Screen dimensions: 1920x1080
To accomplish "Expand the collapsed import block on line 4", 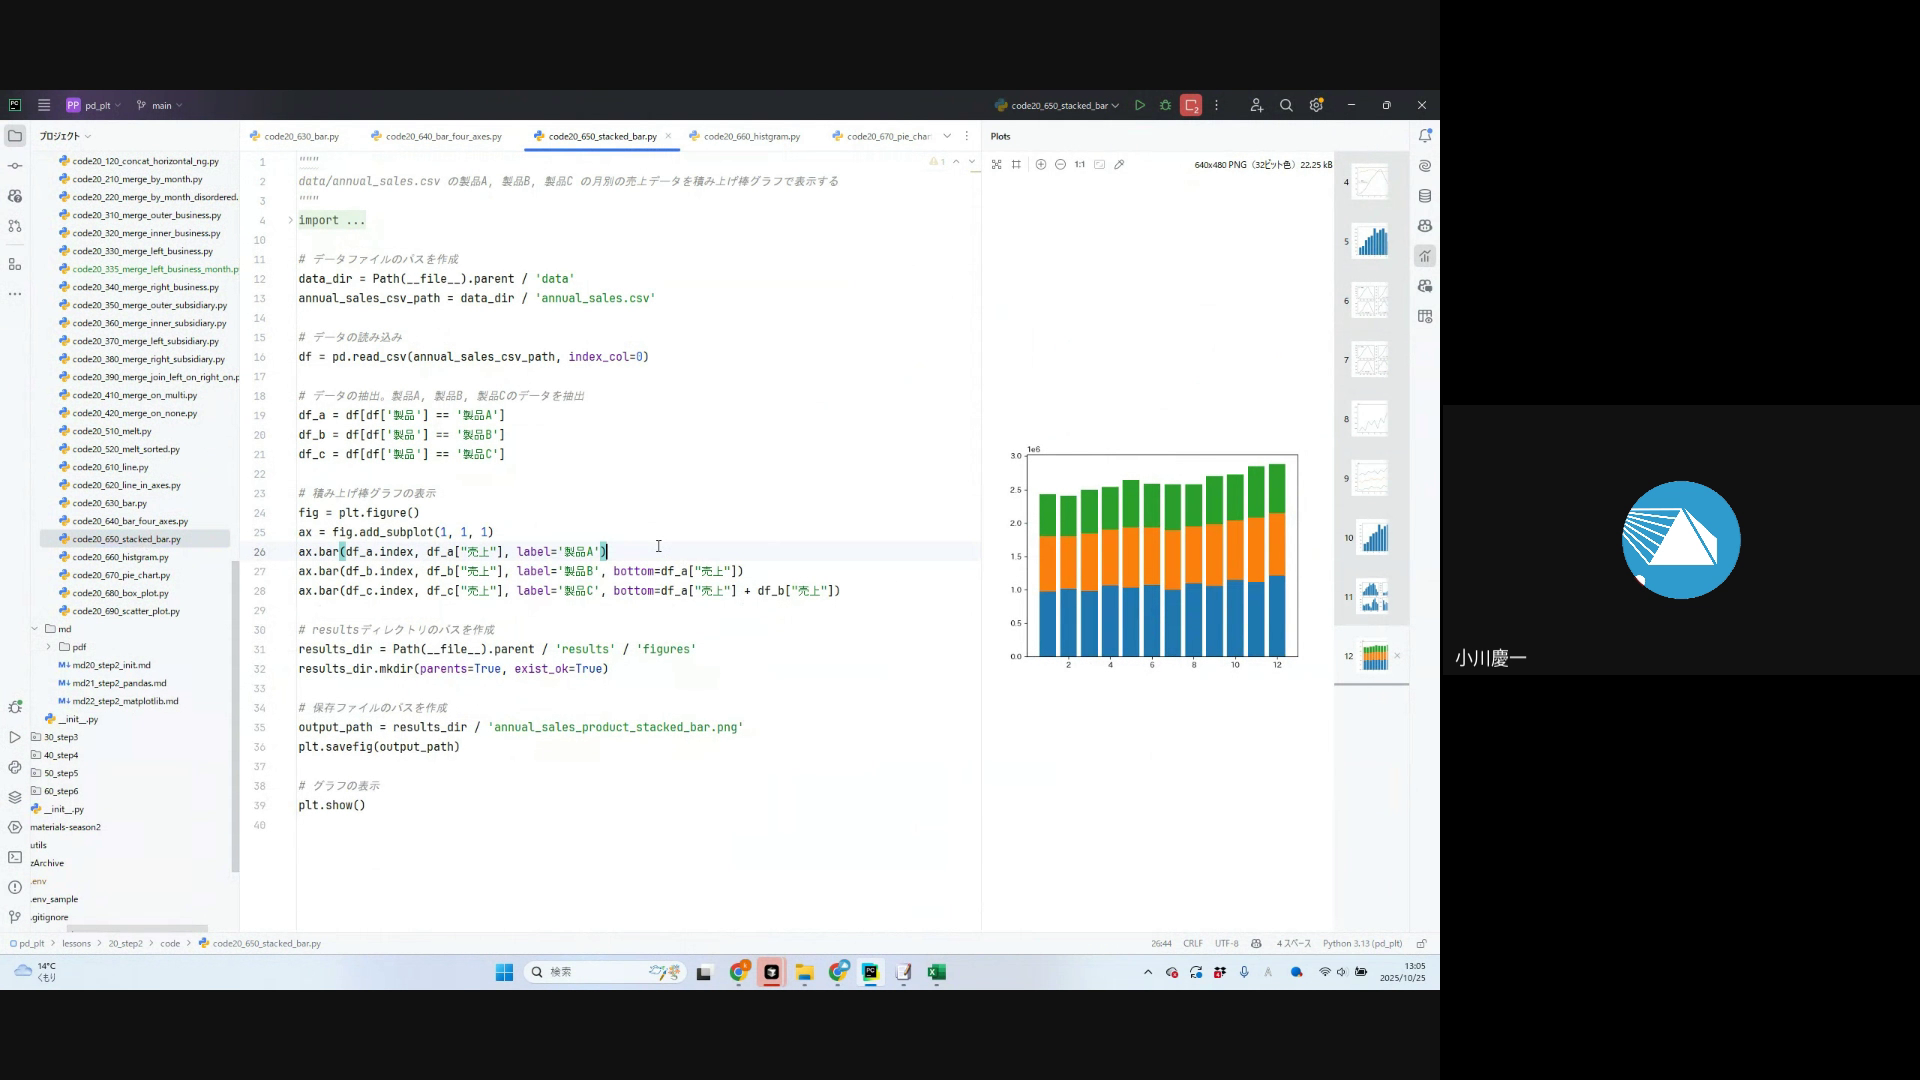I will point(290,220).
